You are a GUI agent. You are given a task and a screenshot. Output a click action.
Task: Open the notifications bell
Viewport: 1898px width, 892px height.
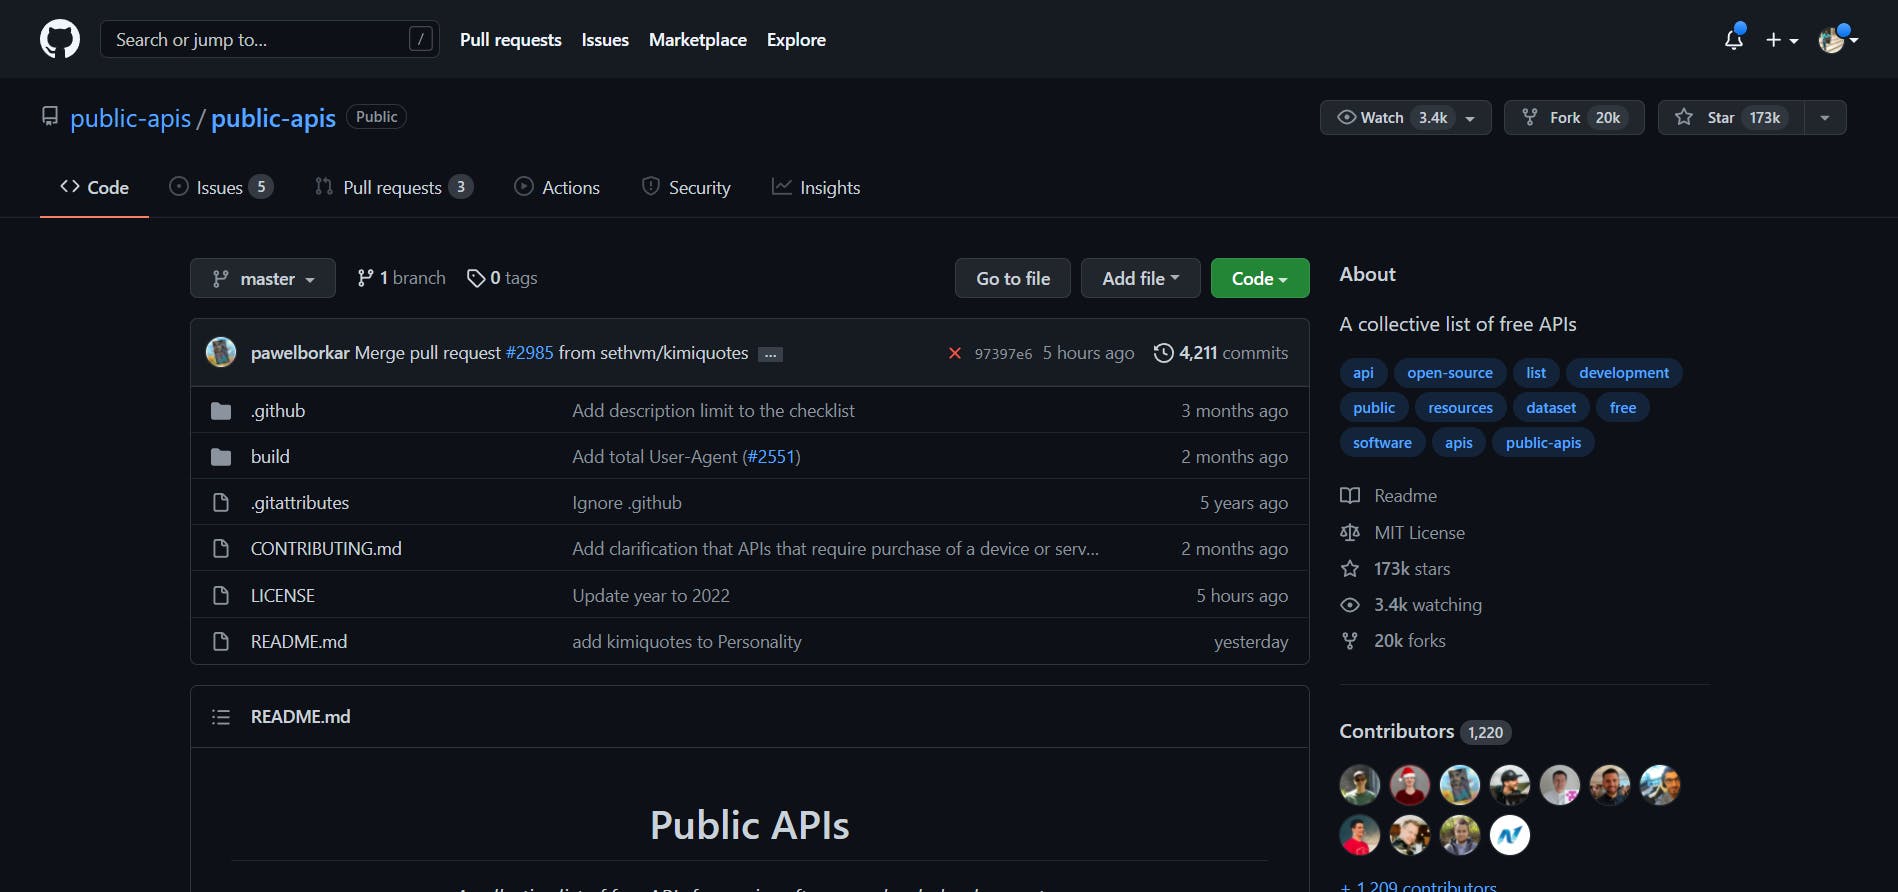coord(1734,39)
